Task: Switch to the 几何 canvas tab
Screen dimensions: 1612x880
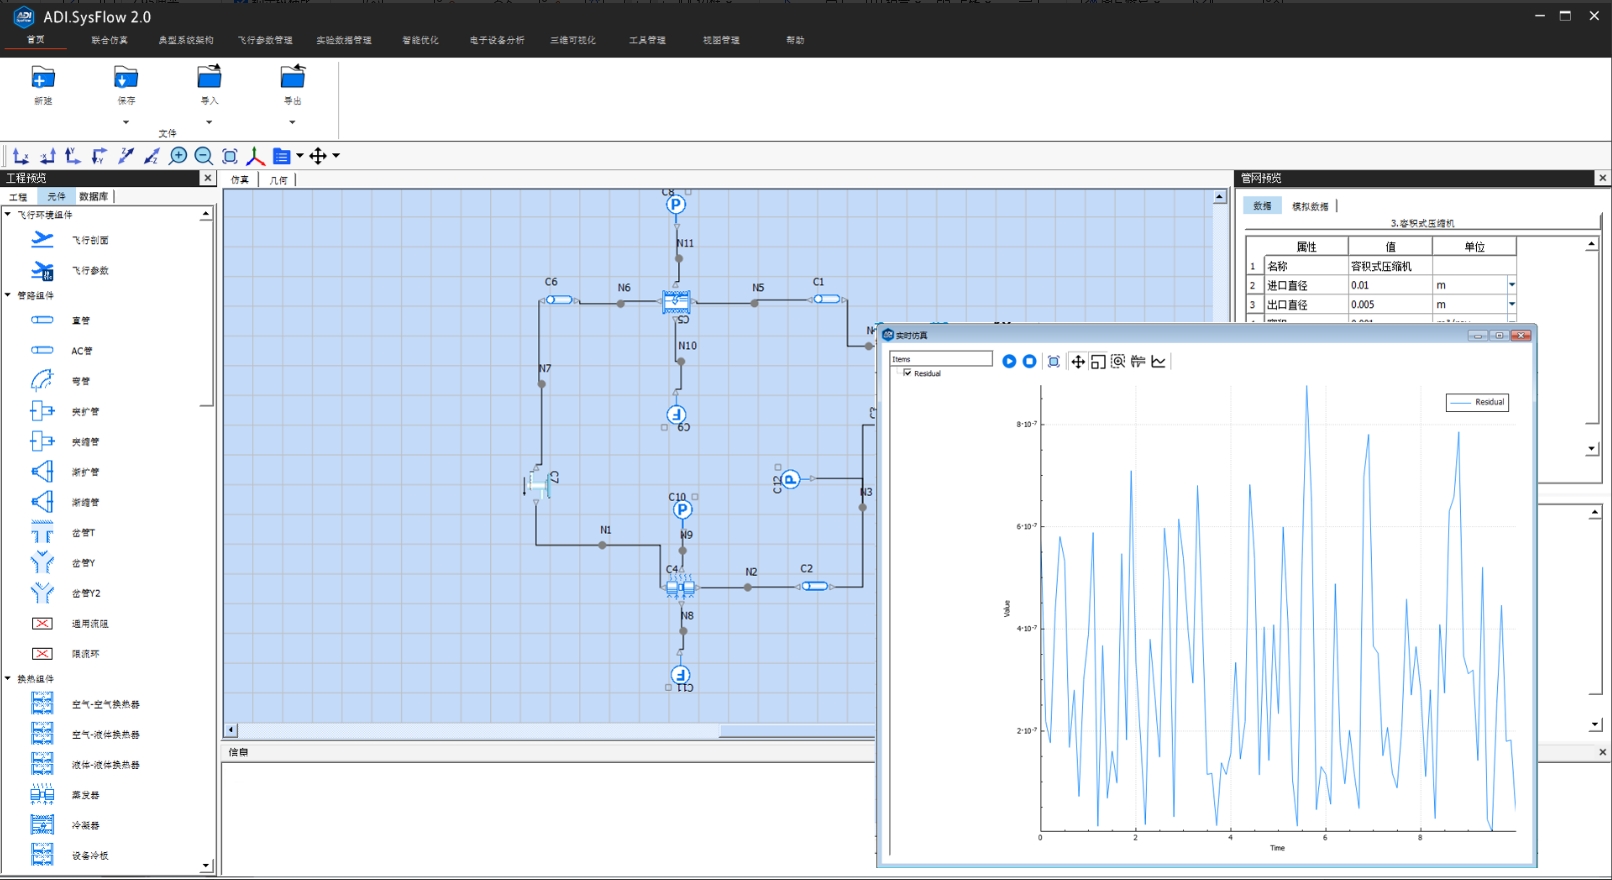Action: (x=279, y=180)
